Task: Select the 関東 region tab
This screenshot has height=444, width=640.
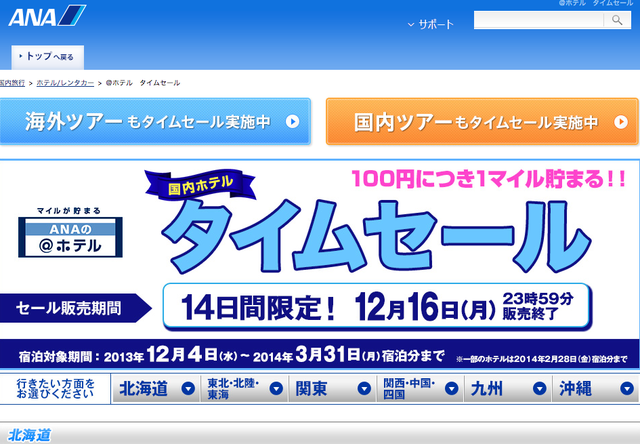Action: [333, 388]
